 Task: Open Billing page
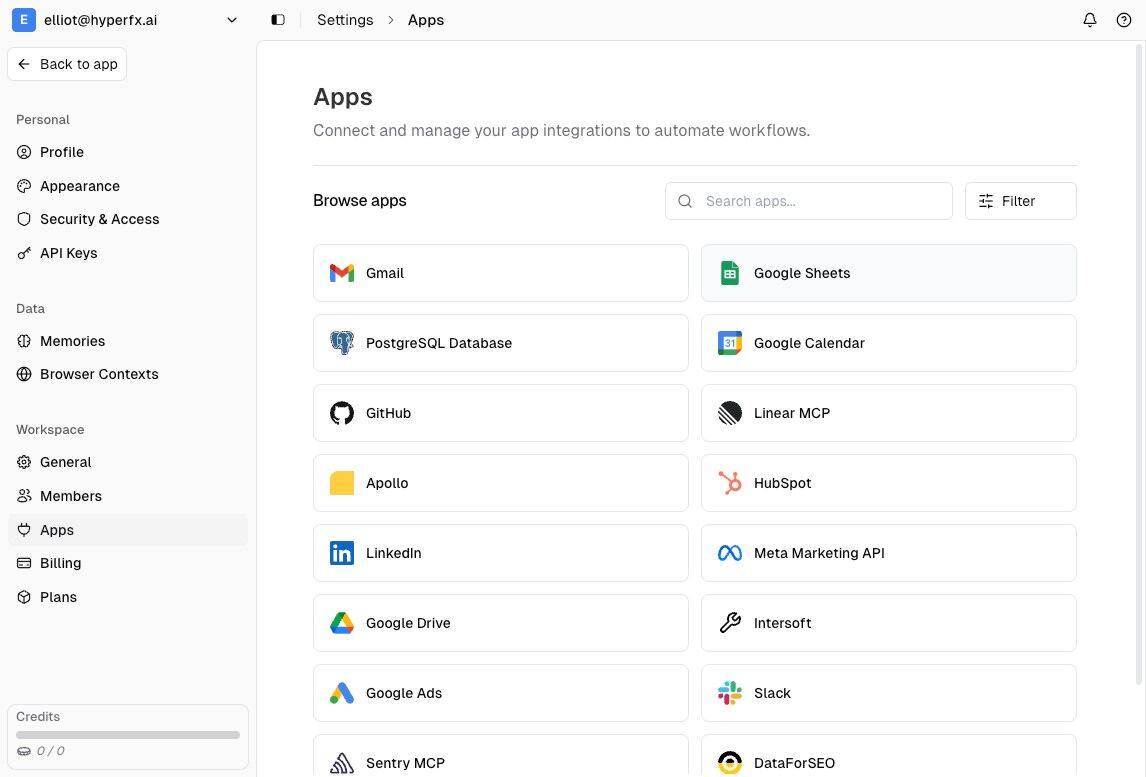pos(128,563)
